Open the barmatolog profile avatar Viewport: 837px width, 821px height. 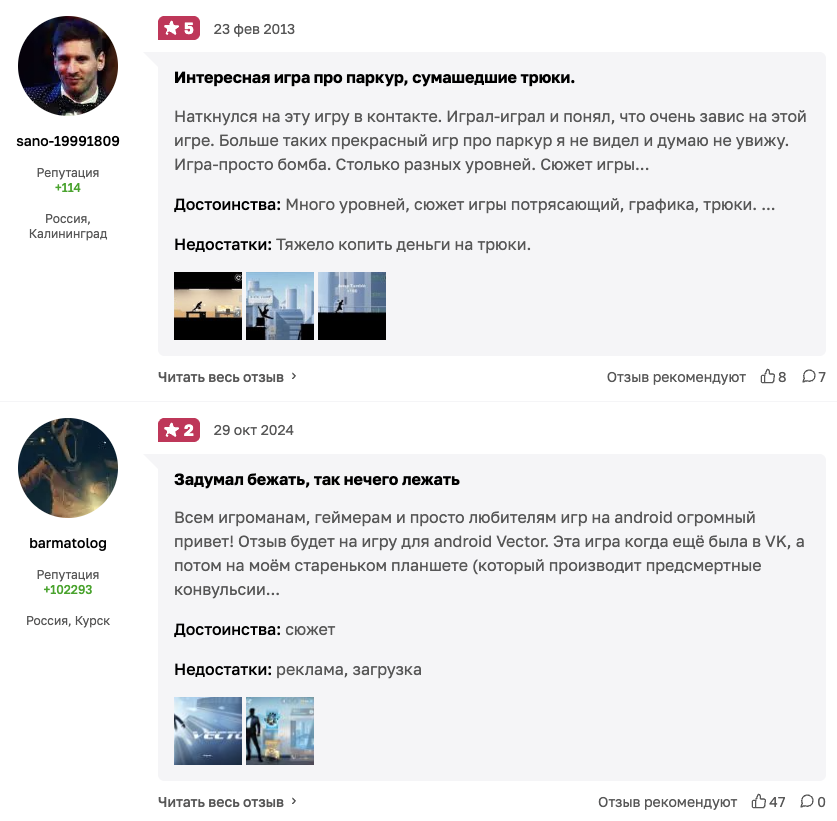point(68,468)
